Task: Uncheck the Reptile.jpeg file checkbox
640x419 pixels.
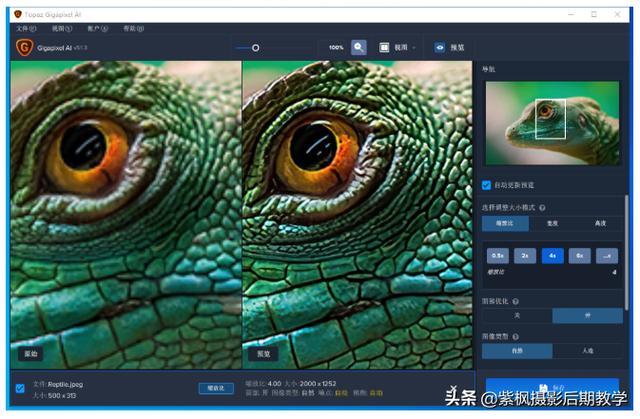Action: click(20, 388)
